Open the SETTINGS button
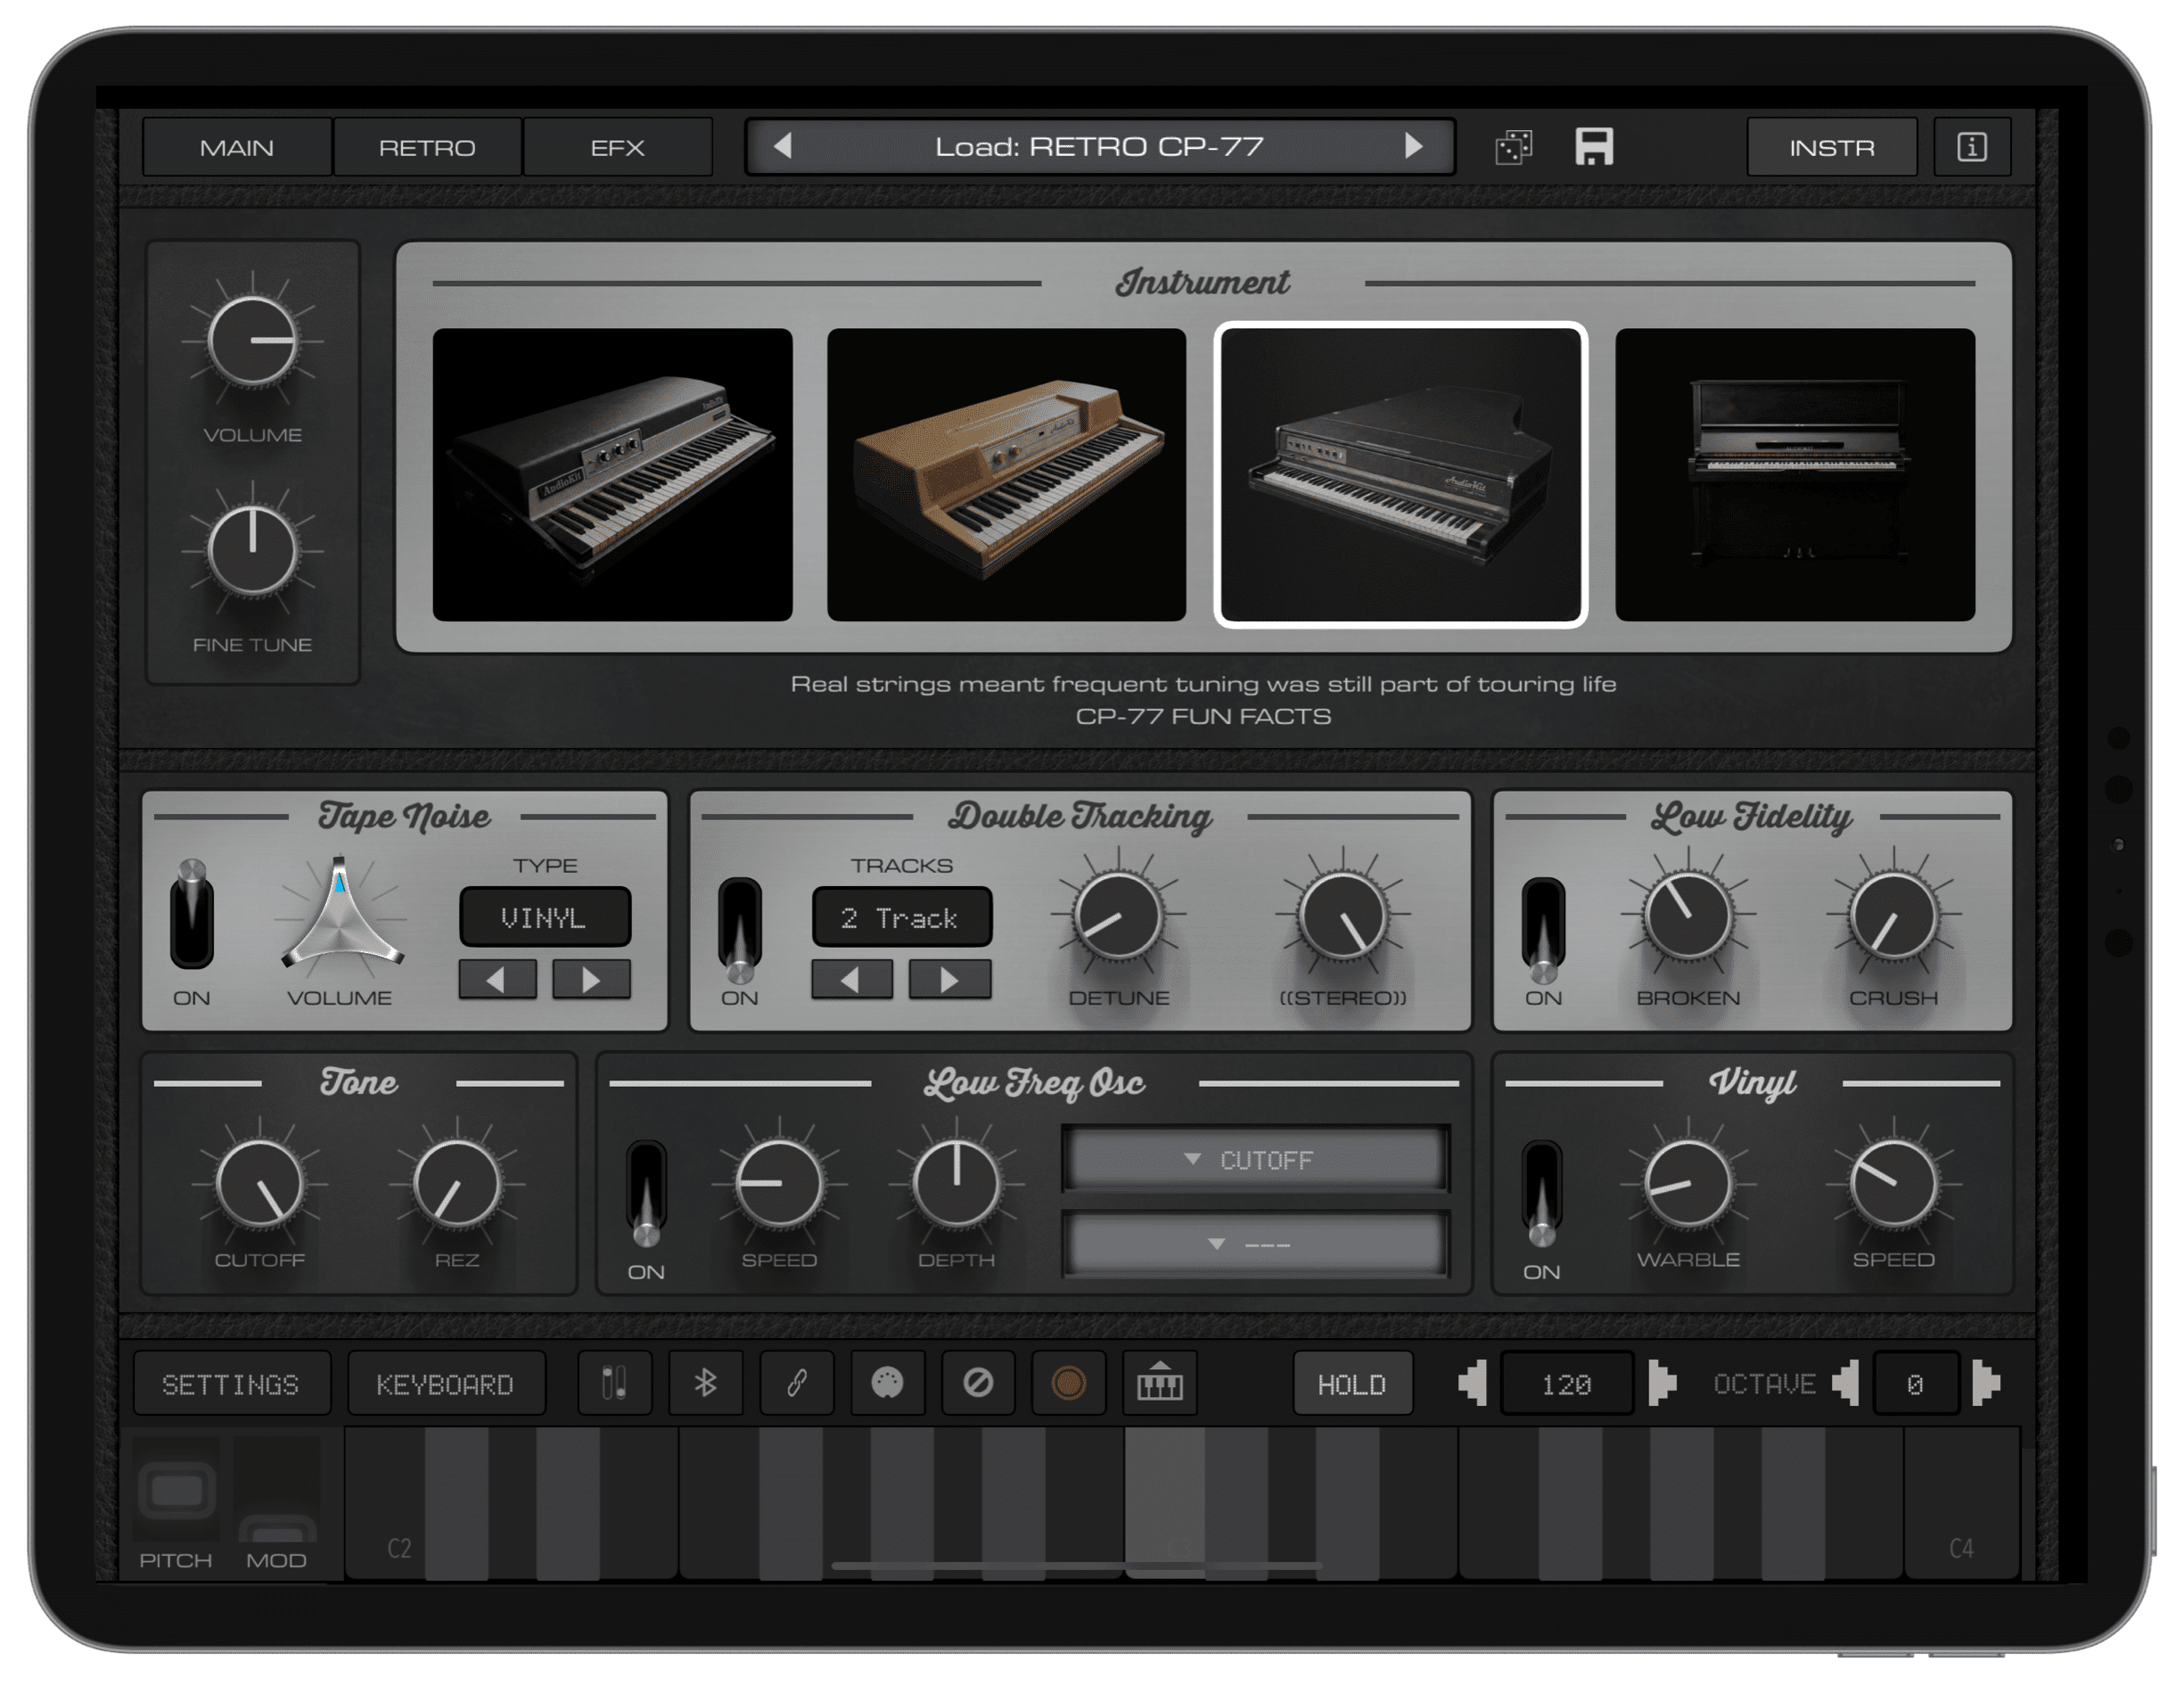This screenshot has width=2184, height=1685. pyautogui.click(x=231, y=1384)
